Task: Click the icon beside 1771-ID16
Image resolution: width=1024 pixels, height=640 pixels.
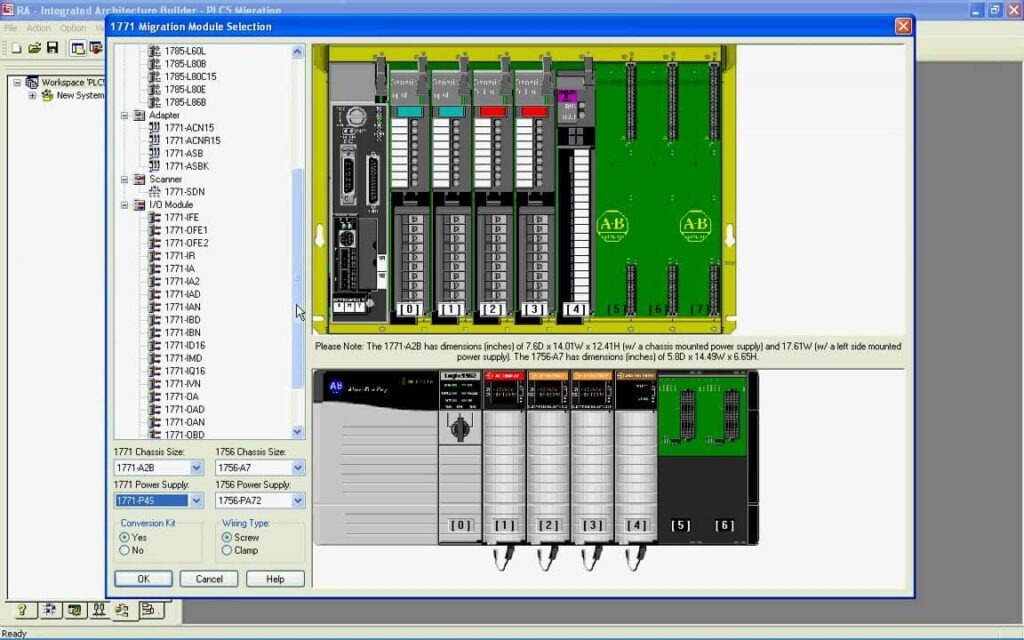Action: [x=155, y=345]
